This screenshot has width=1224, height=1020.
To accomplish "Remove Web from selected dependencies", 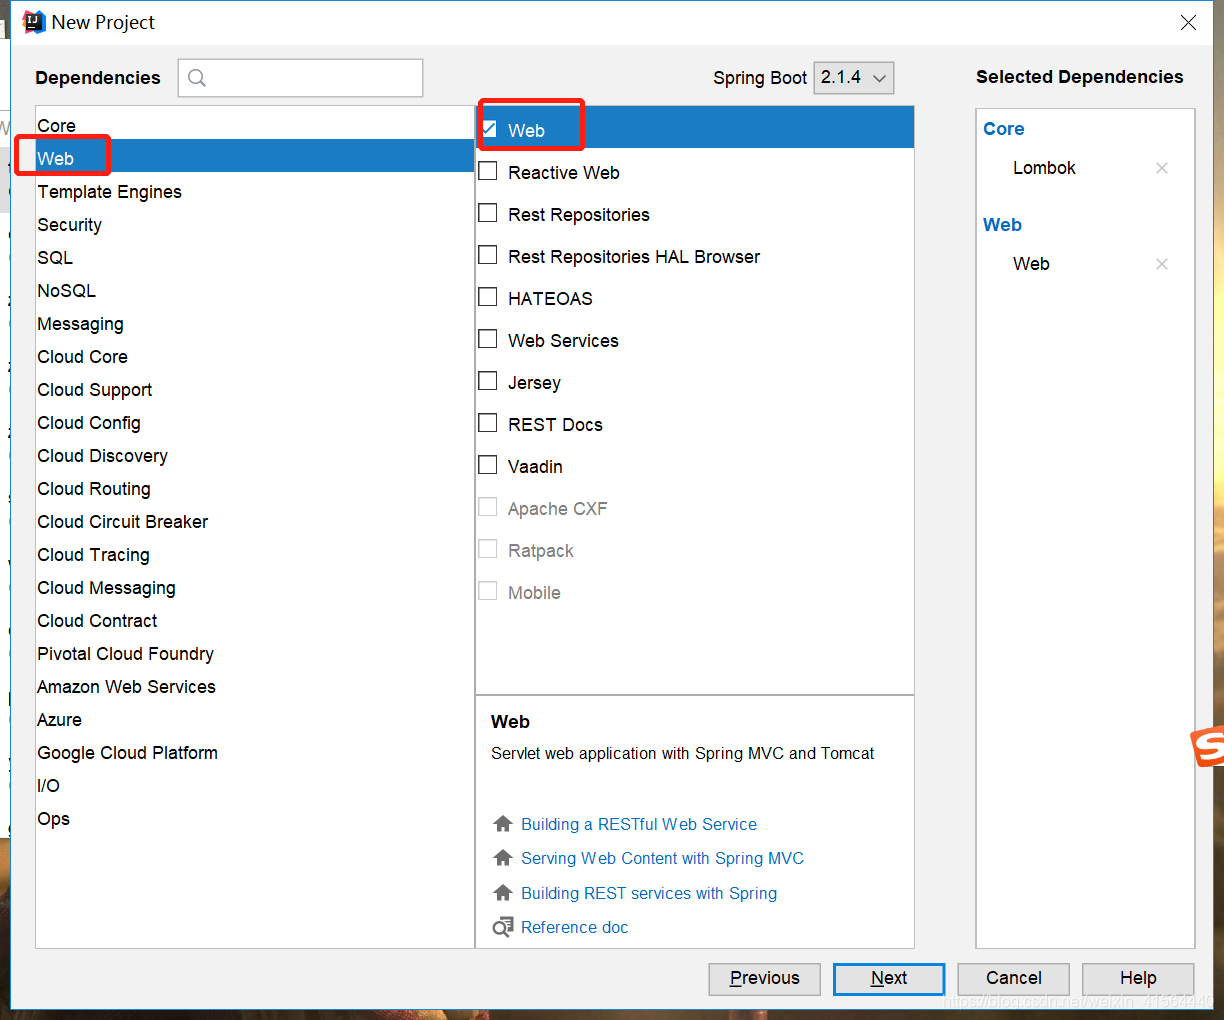I will pyautogui.click(x=1162, y=264).
